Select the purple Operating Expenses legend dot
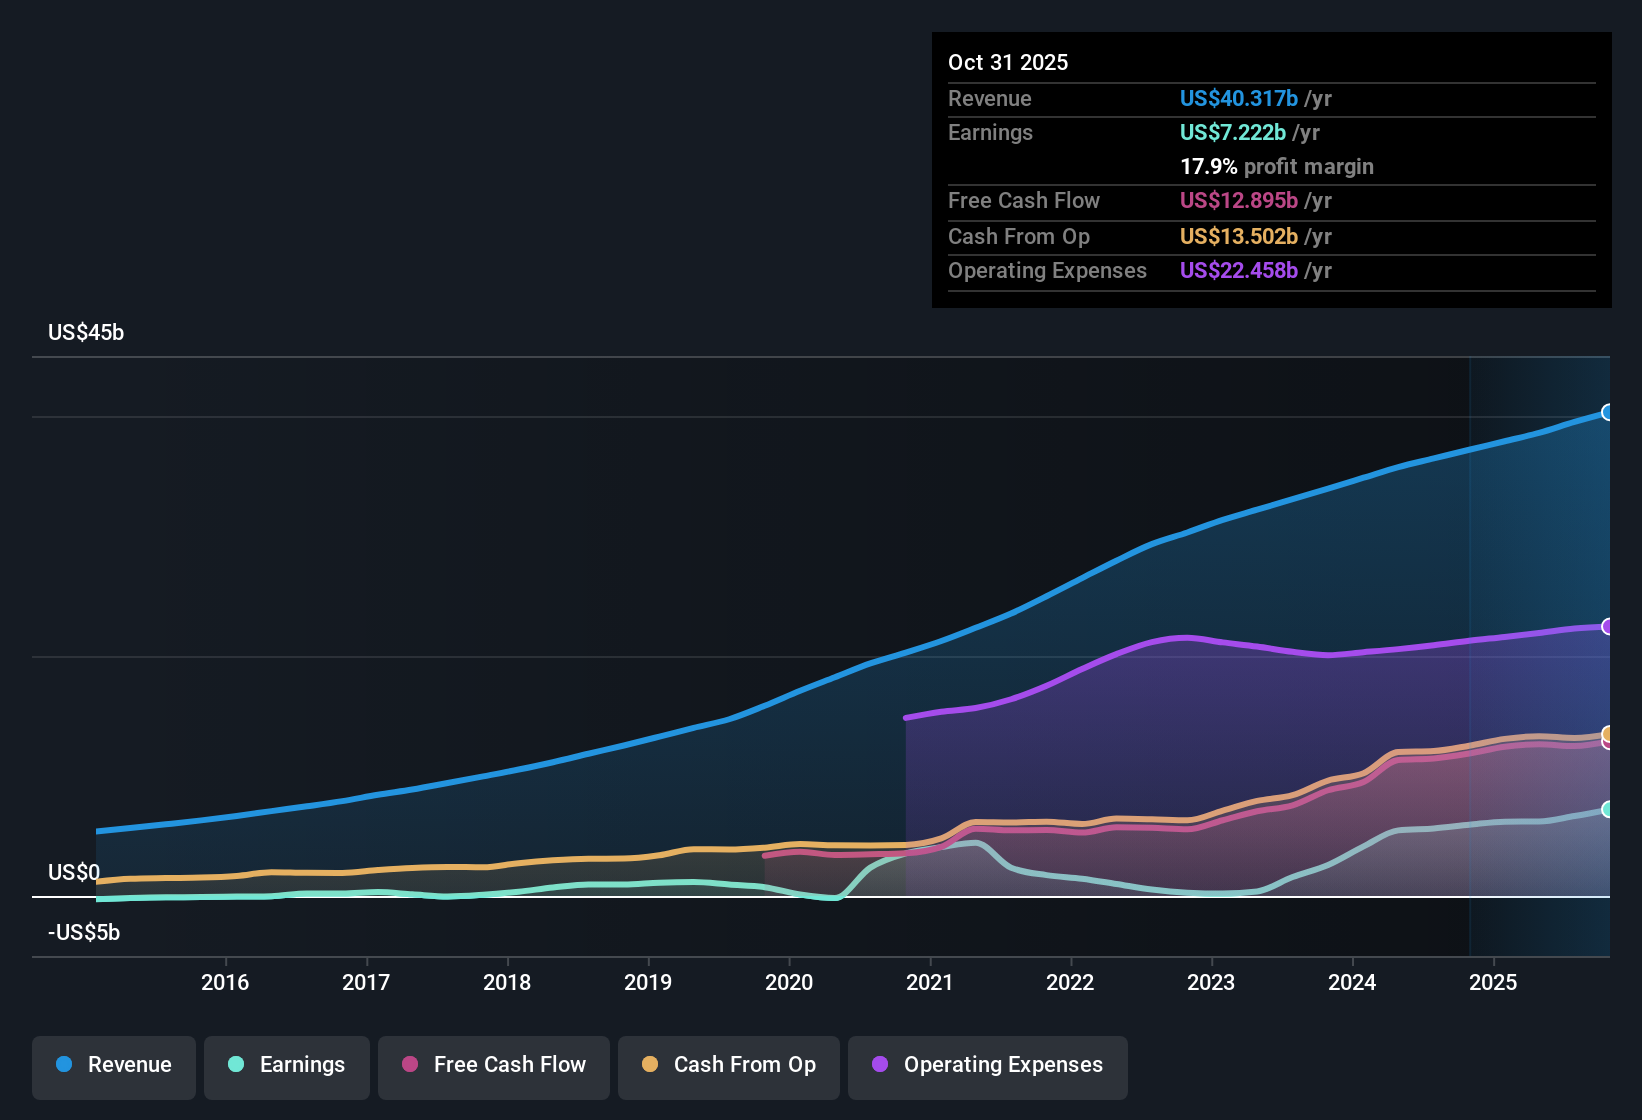This screenshot has width=1642, height=1120. [878, 1065]
